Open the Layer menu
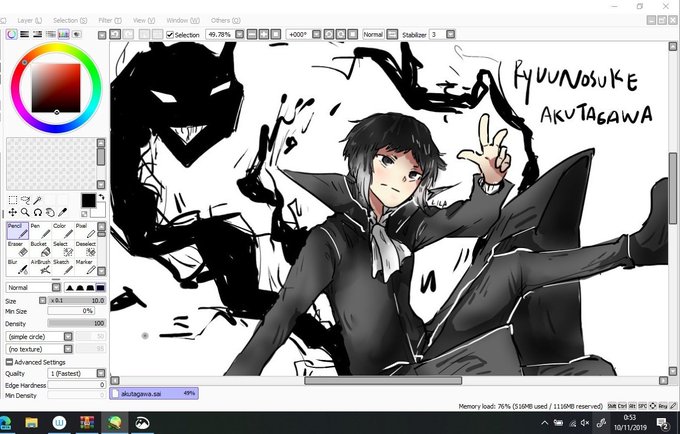Viewport: 680px width, 434px height. point(29,20)
